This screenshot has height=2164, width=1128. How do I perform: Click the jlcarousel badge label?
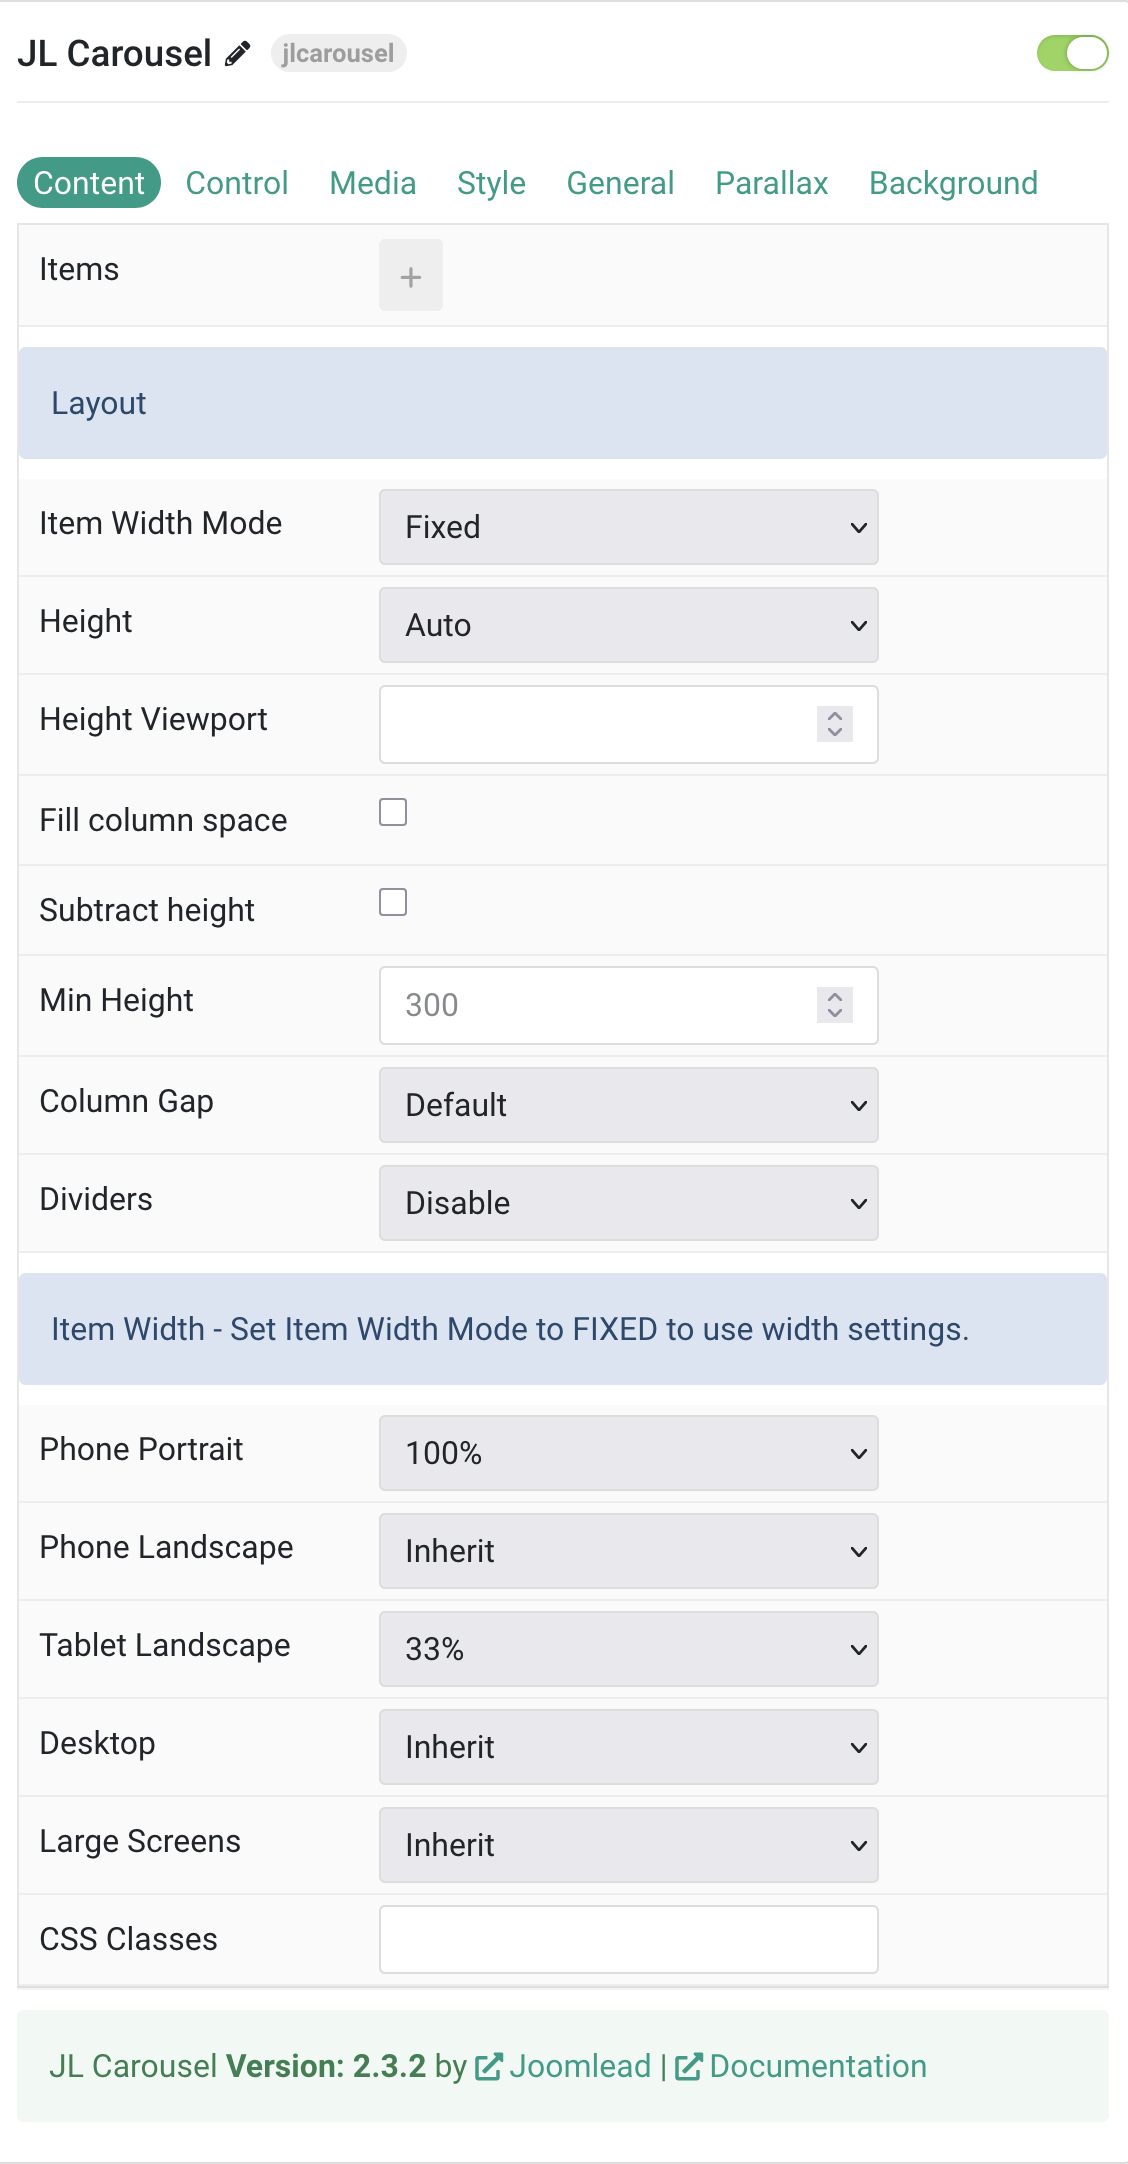(x=339, y=53)
